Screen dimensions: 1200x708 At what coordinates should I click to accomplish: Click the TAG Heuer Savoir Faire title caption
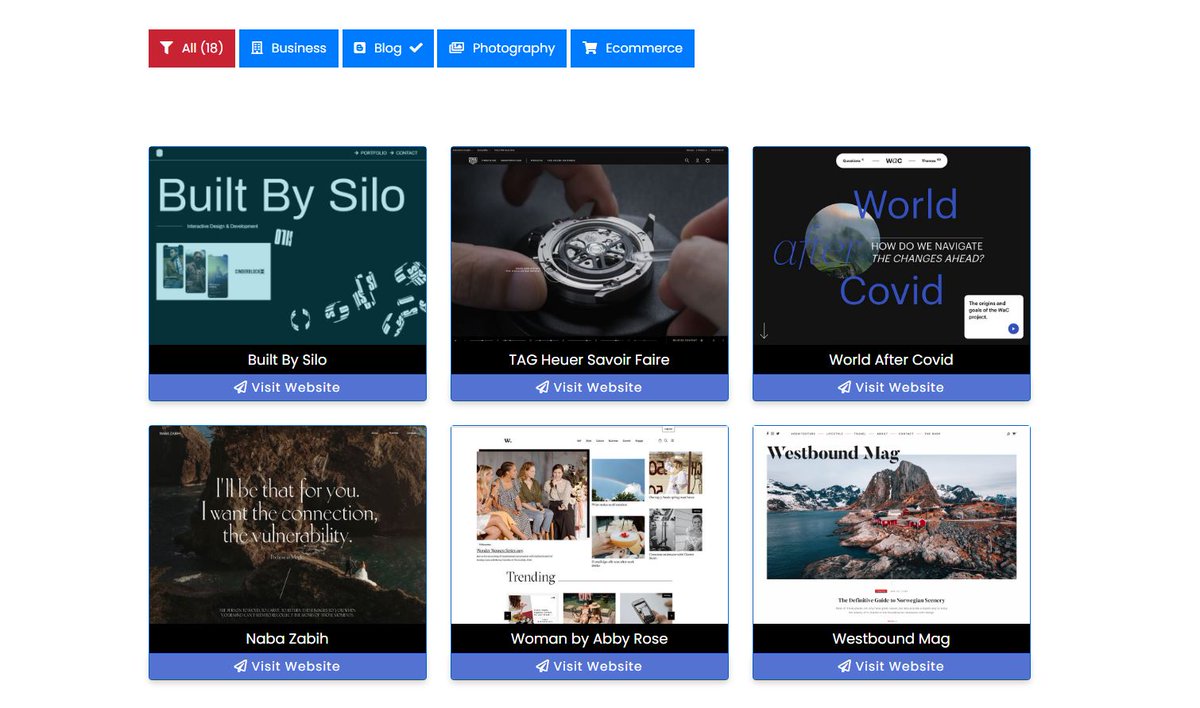[x=590, y=360]
